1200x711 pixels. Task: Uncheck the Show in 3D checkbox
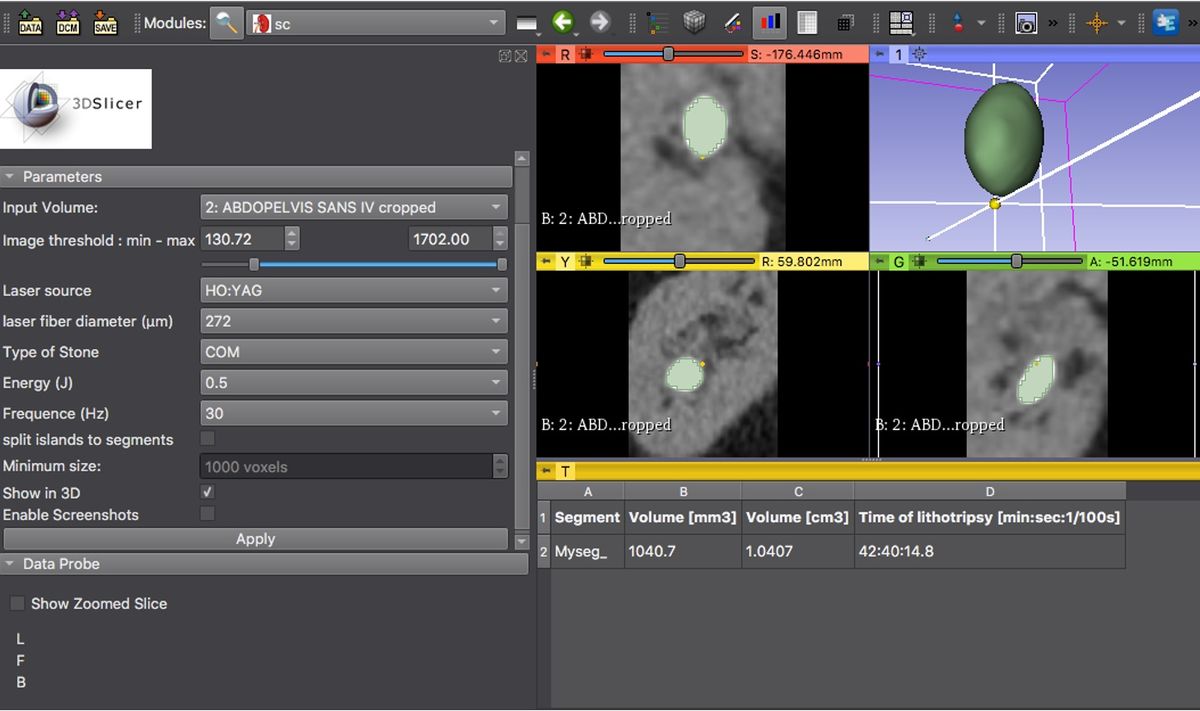coord(207,492)
